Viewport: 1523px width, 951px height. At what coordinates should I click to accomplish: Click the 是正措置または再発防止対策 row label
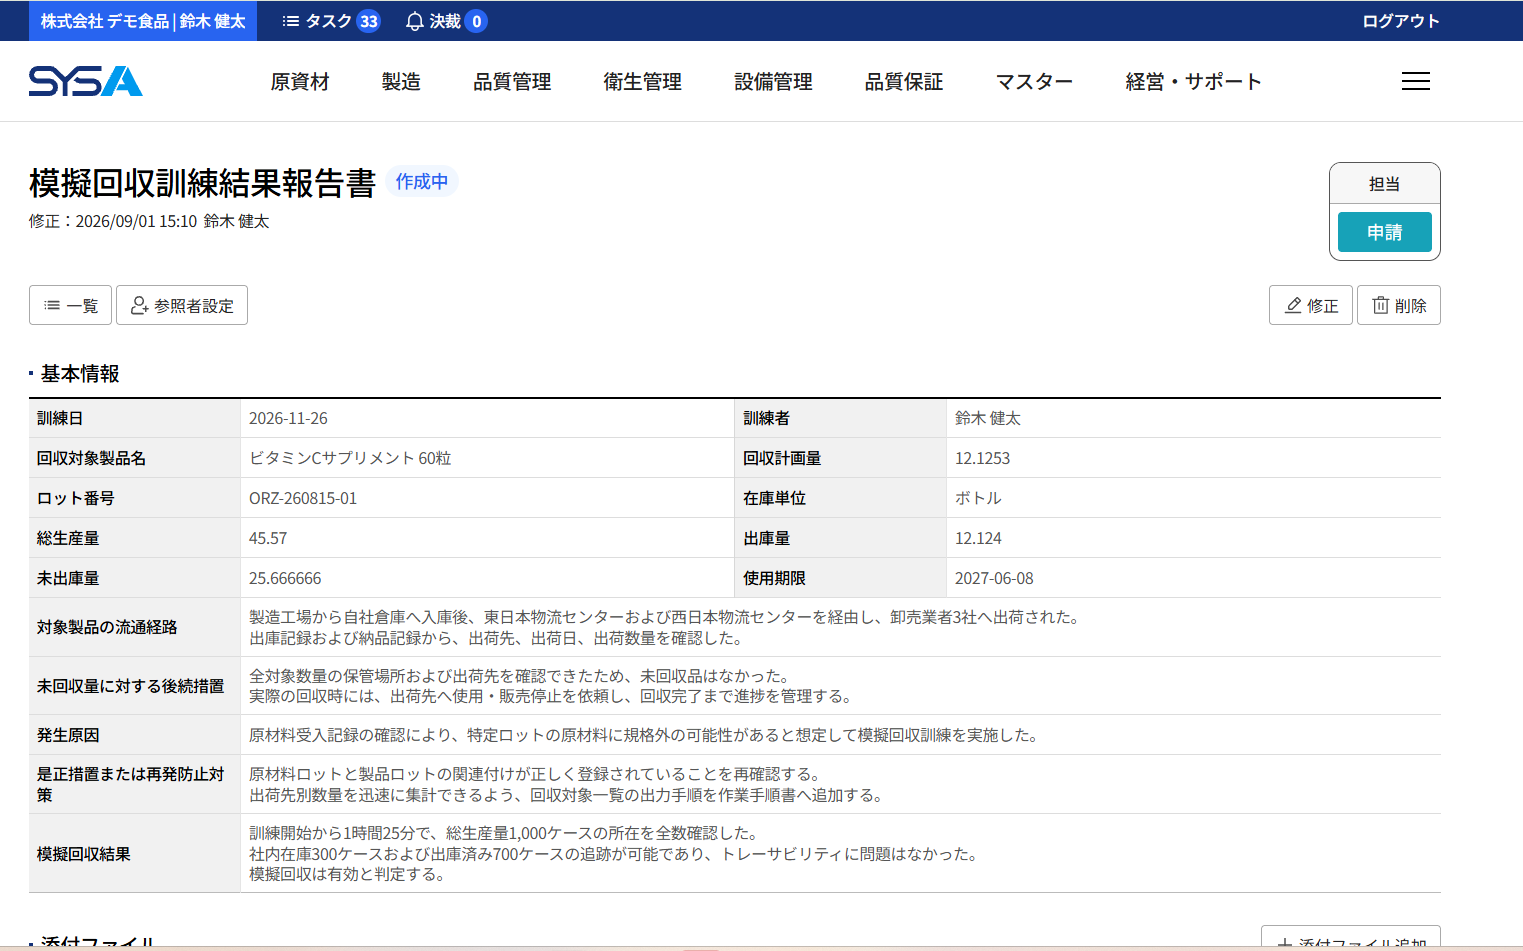pyautogui.click(x=130, y=784)
